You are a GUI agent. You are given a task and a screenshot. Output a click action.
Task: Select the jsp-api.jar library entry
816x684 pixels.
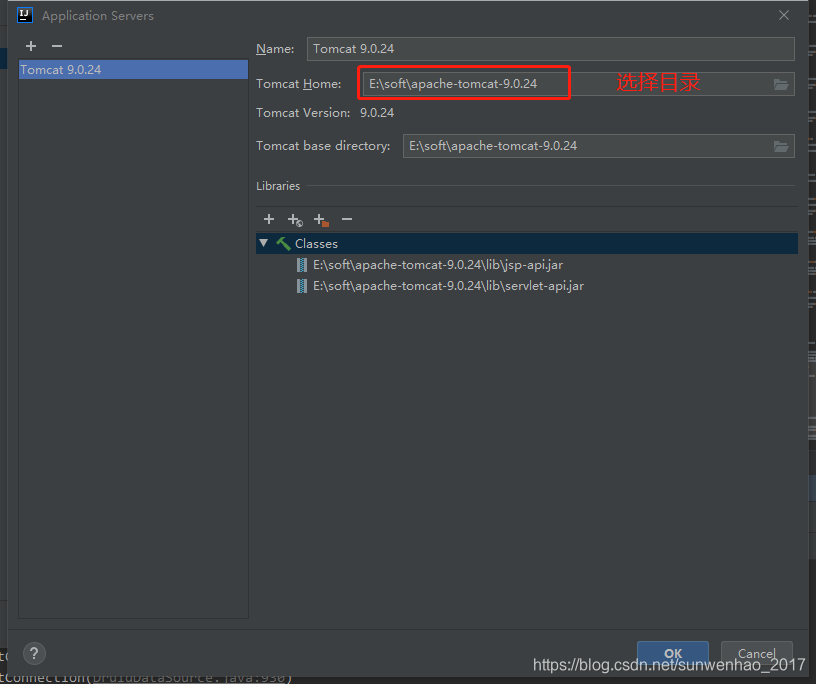tap(438, 265)
